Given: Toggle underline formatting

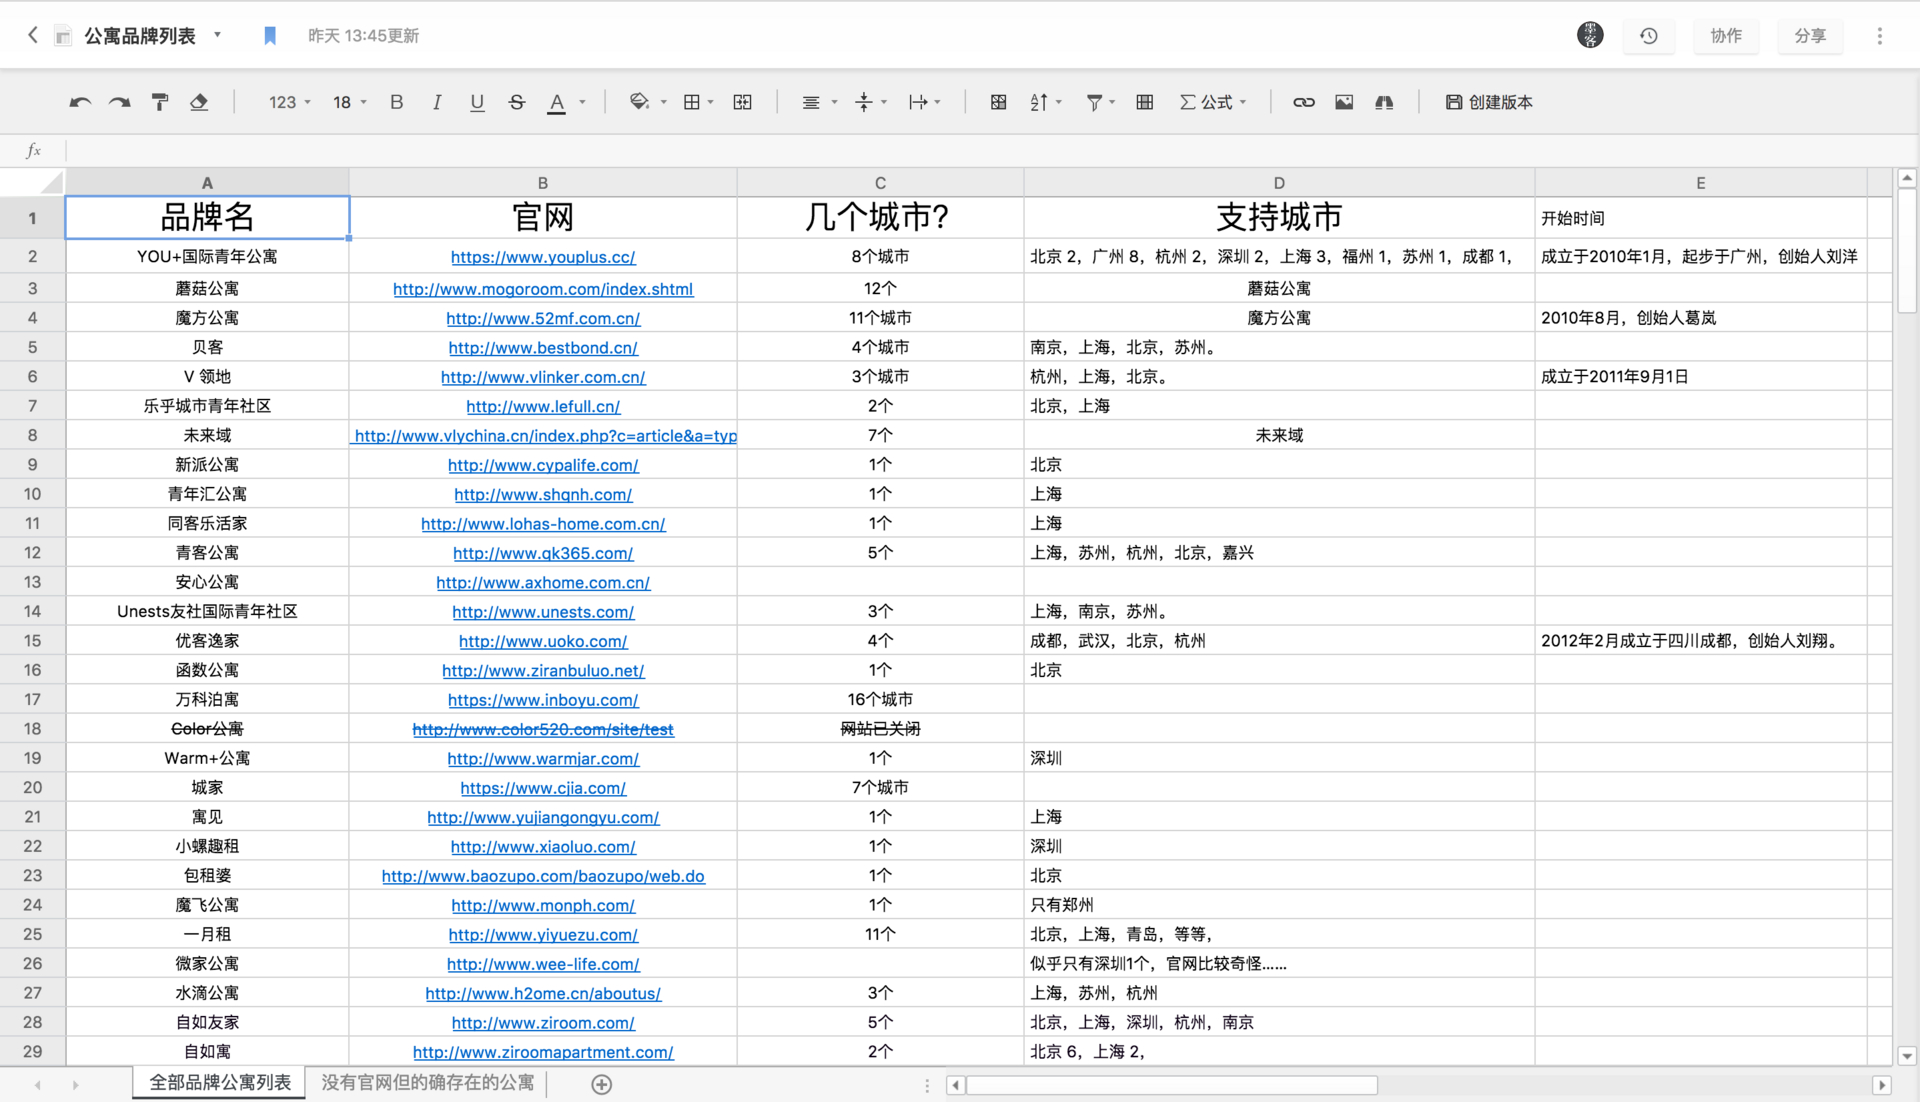Looking at the screenshot, I should pyautogui.click(x=477, y=102).
